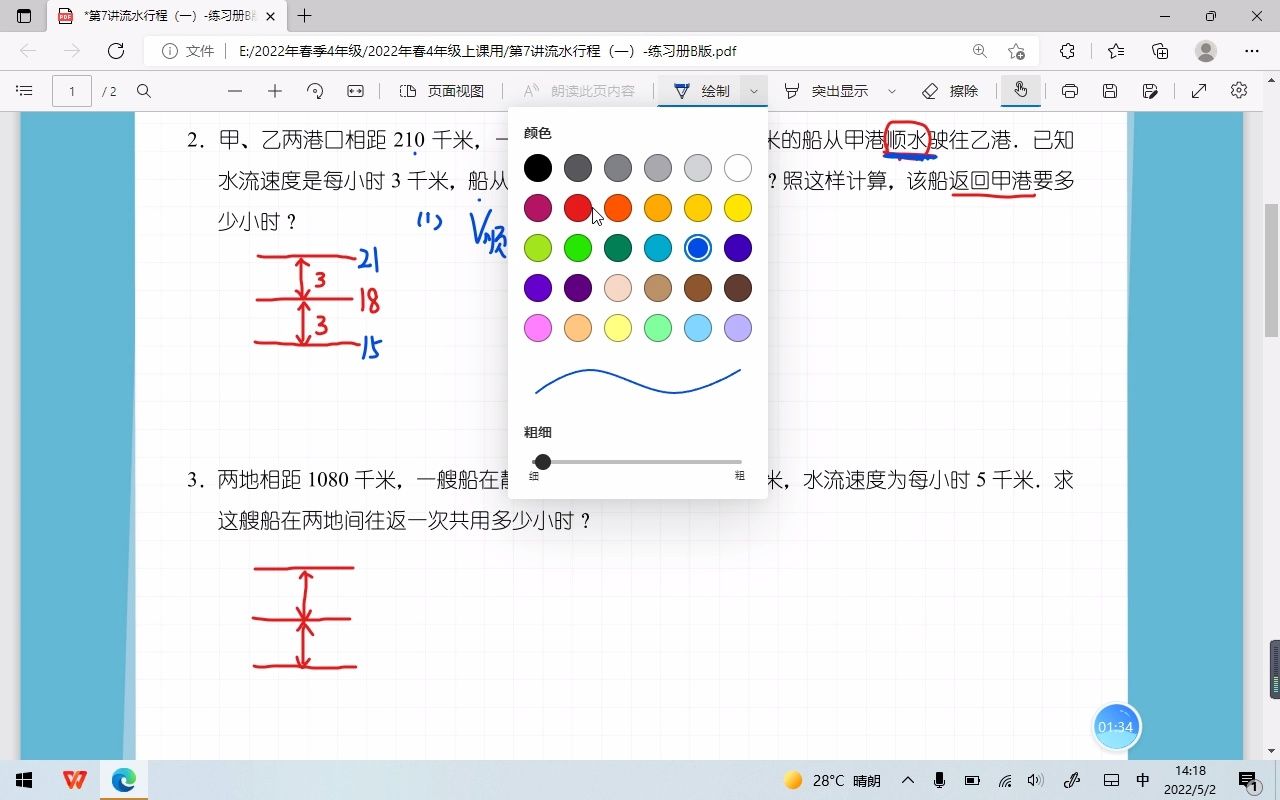Viewport: 1280px width, 800px height.
Task: Enter full screen mode
Action: coord(1199,91)
